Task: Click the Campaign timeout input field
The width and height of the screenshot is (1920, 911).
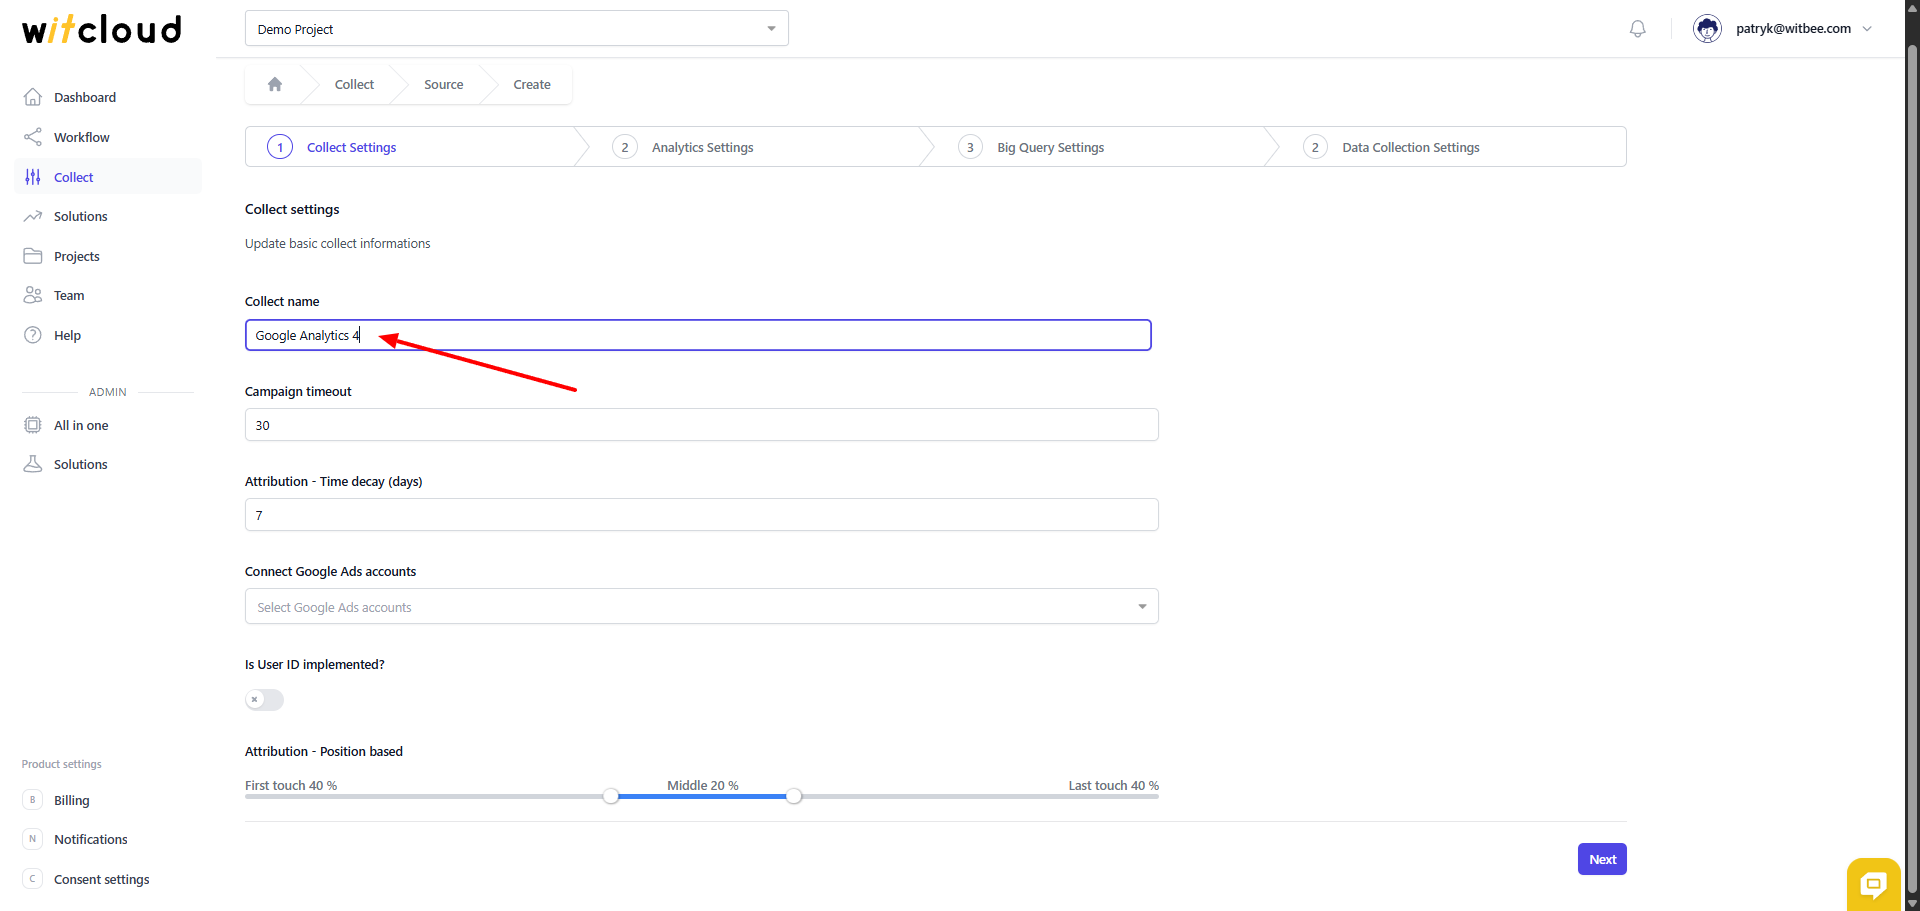Action: click(x=701, y=425)
